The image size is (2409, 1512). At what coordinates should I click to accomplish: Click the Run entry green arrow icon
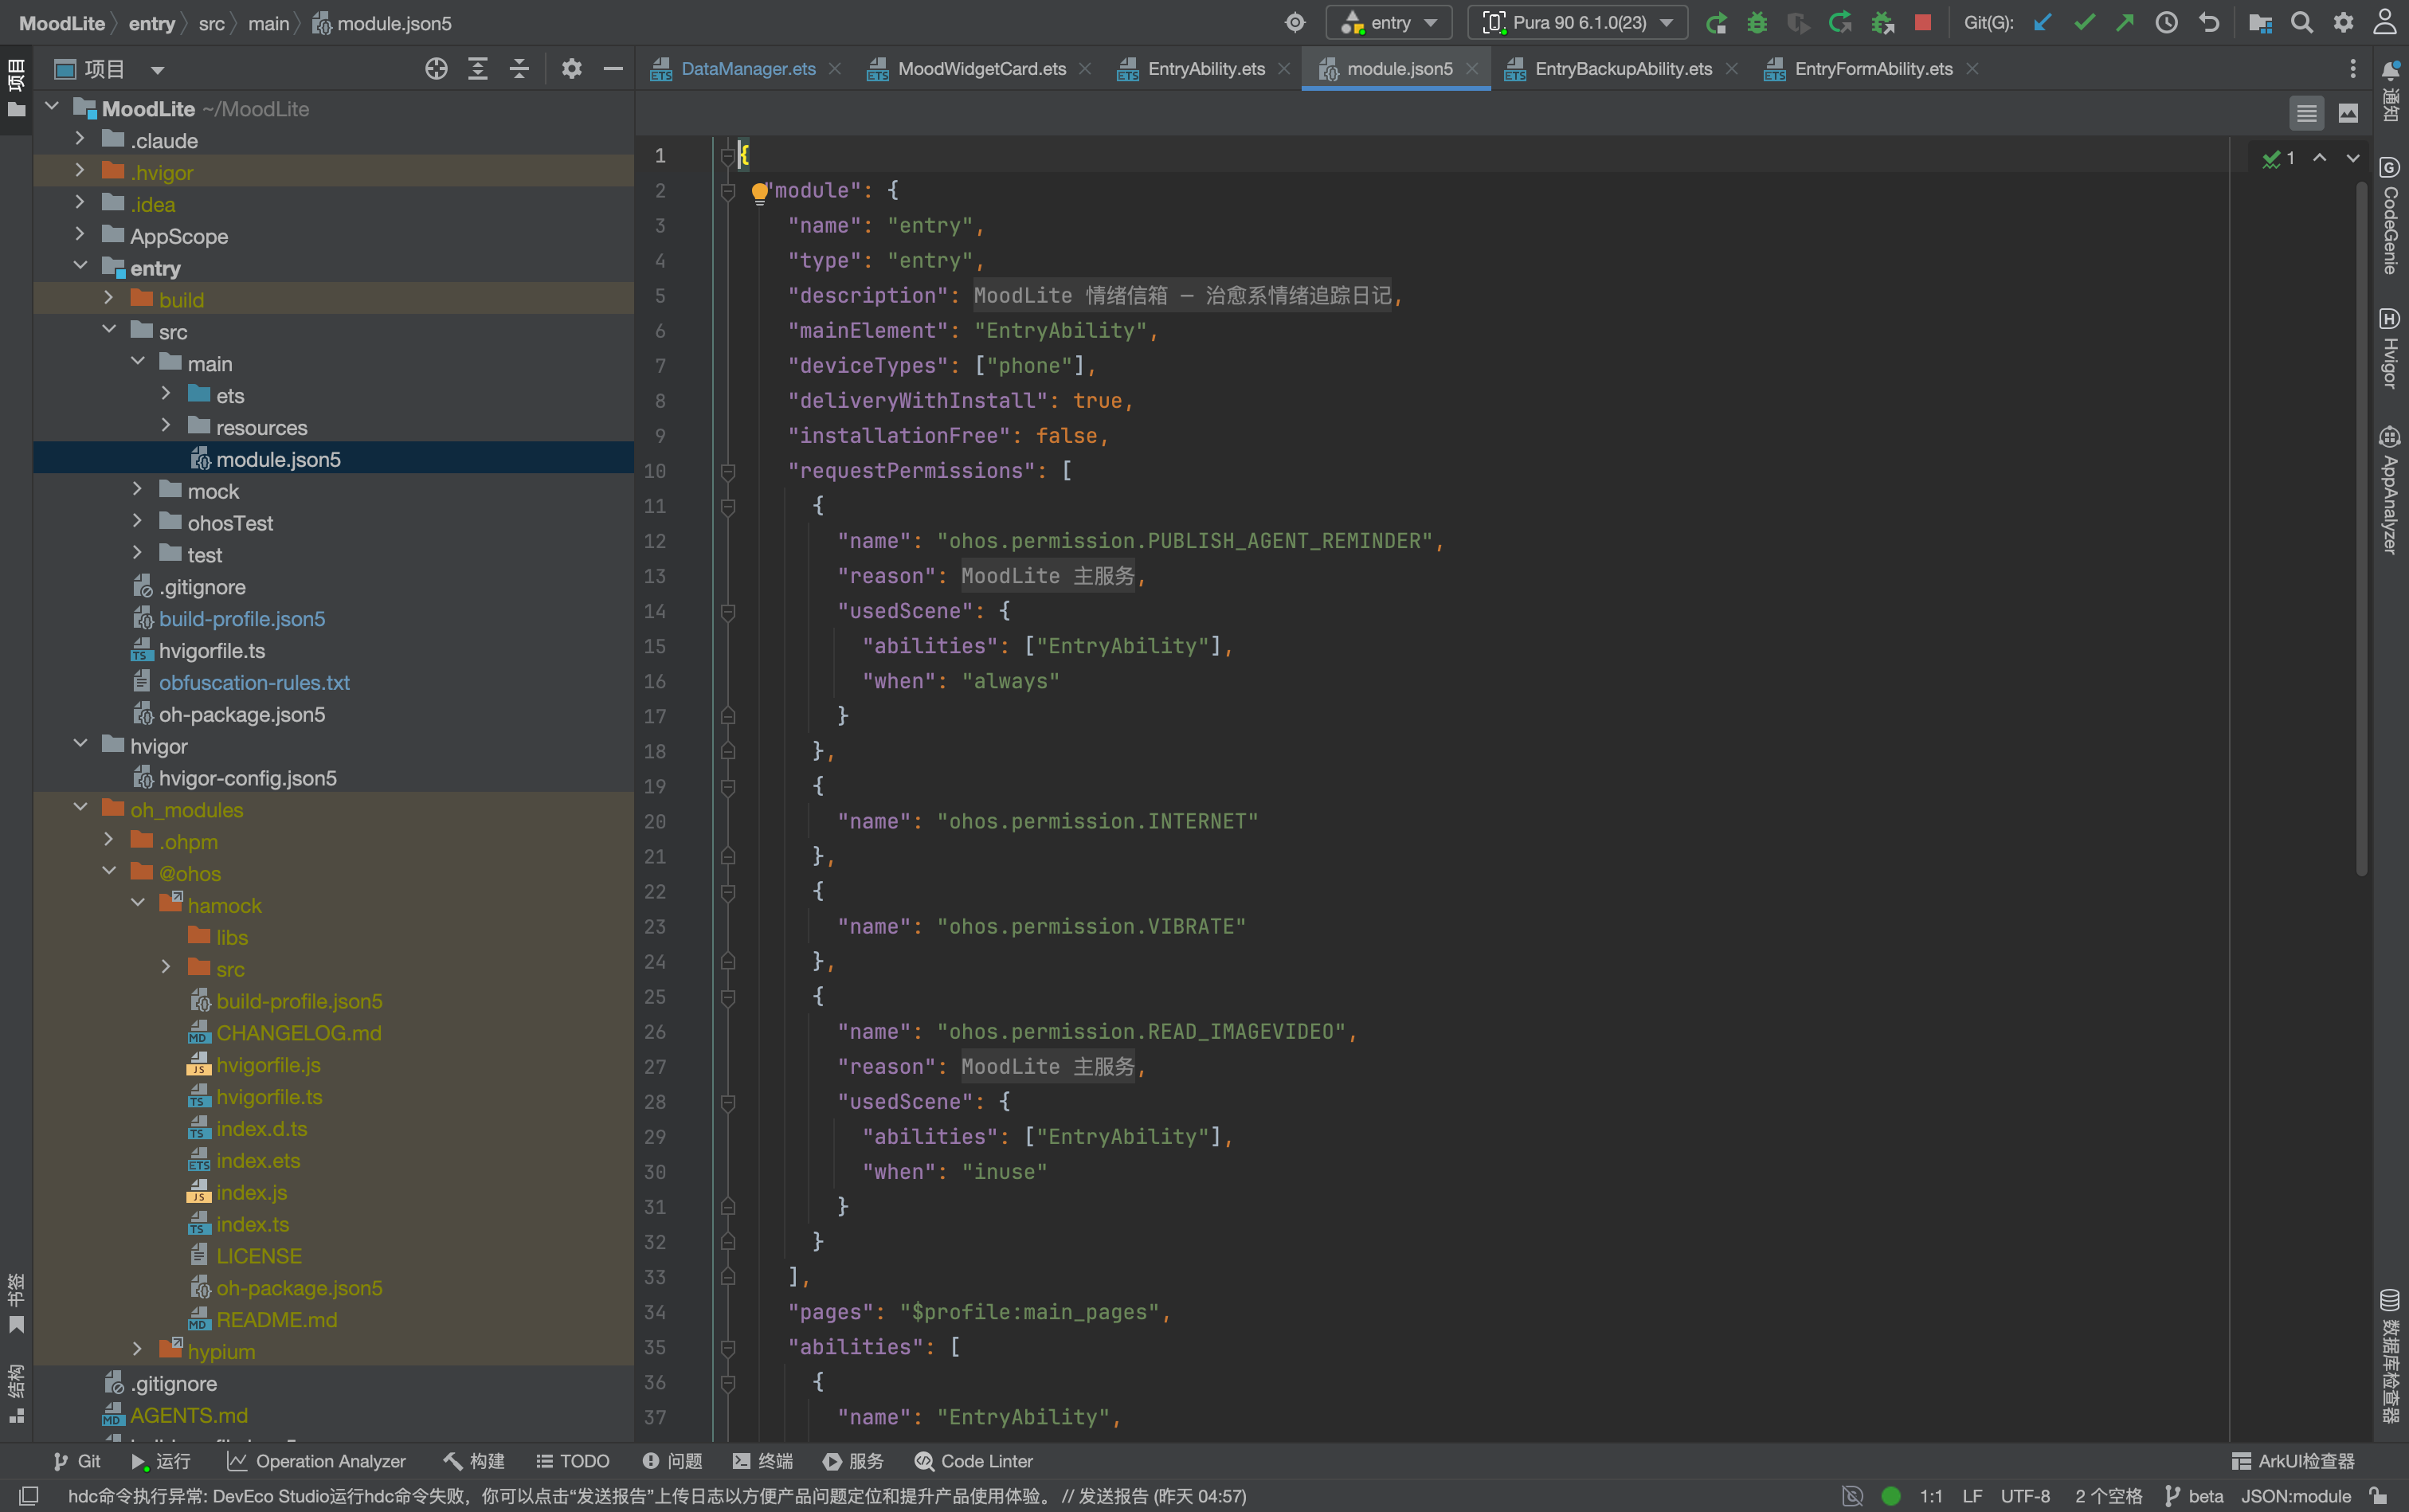pos(1716,23)
